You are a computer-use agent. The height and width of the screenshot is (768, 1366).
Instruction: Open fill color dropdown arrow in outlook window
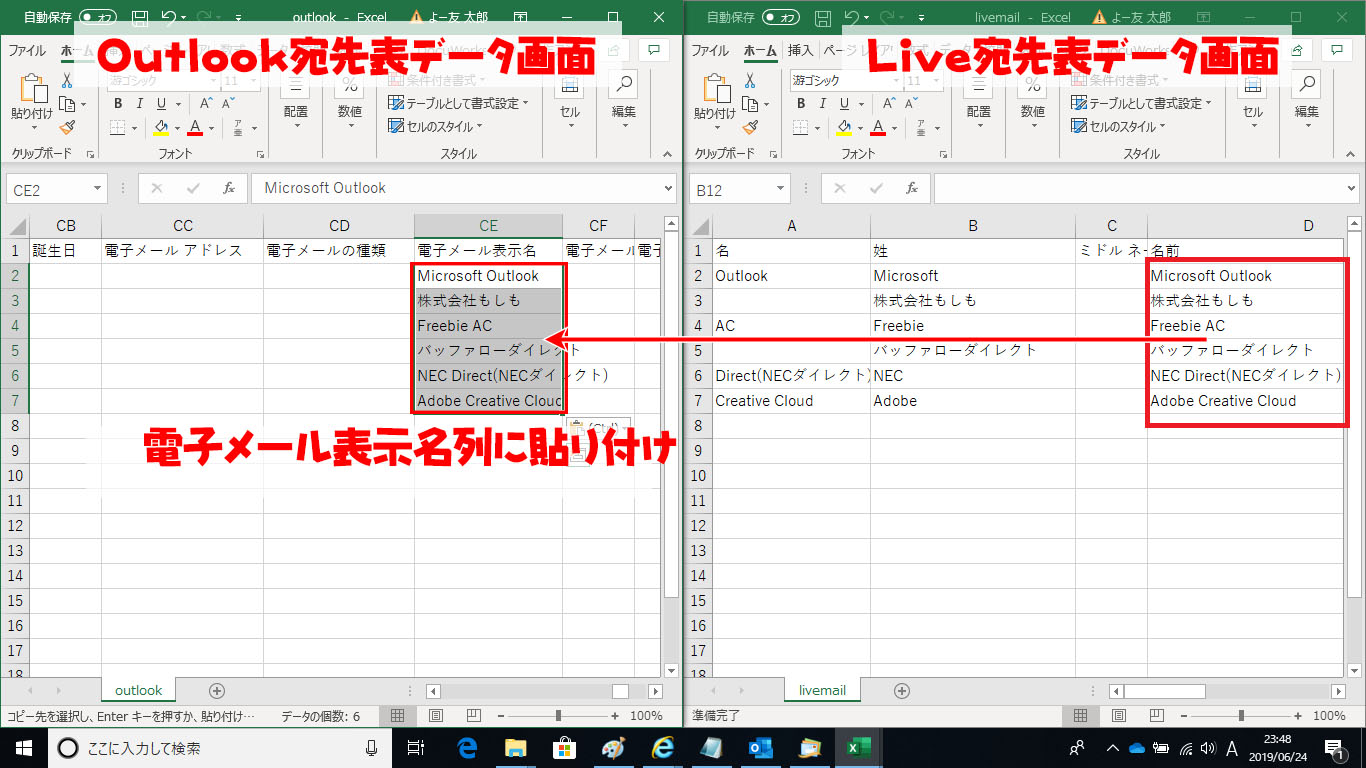[178, 128]
